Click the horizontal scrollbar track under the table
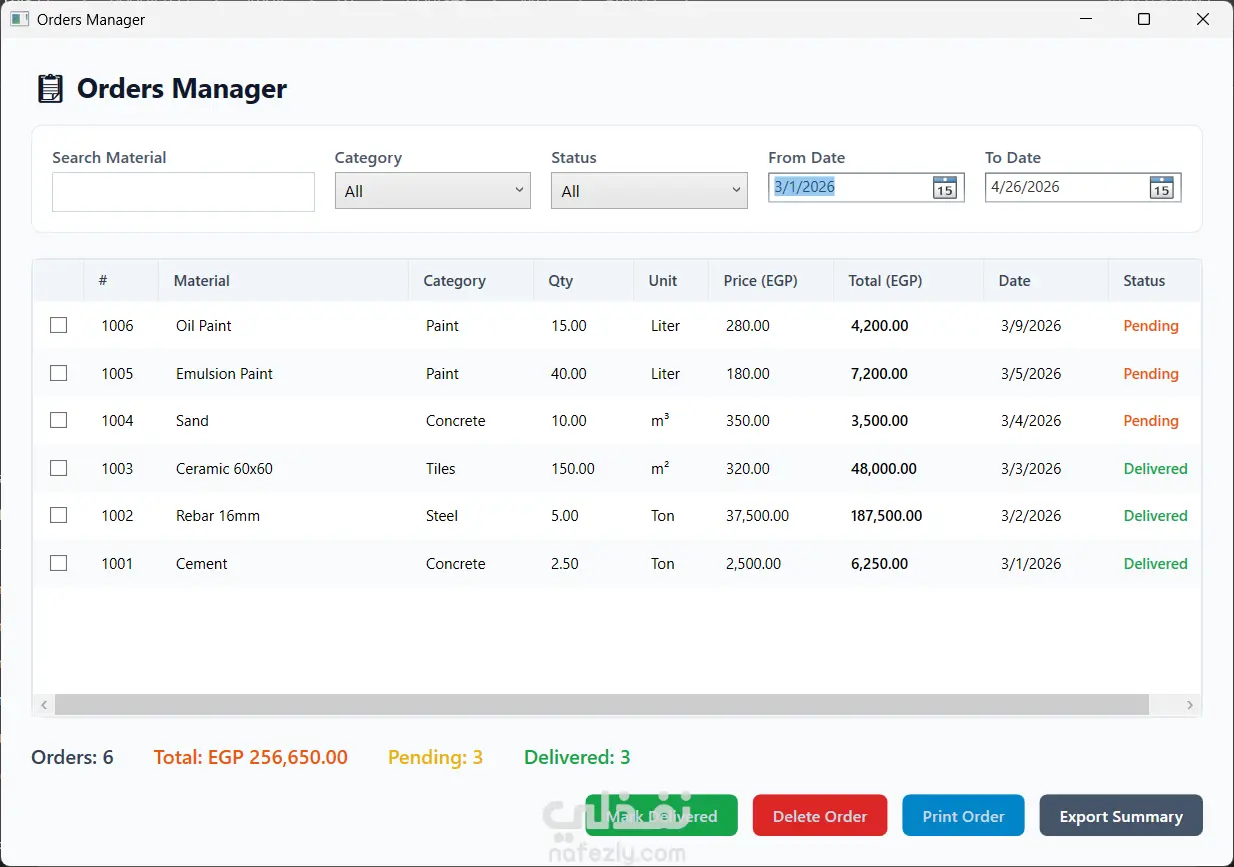This screenshot has width=1234, height=867. 601,705
